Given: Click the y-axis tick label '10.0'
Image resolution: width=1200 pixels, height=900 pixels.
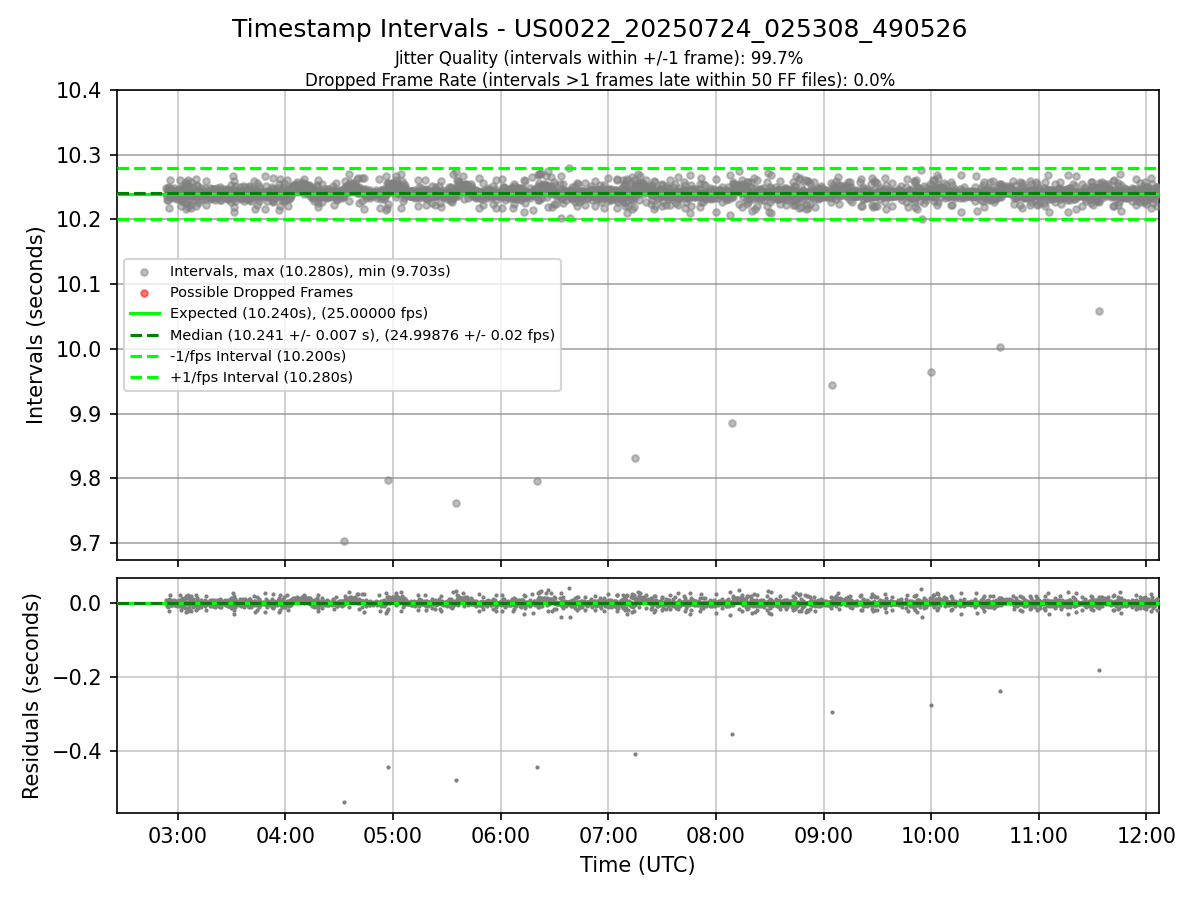Looking at the screenshot, I should [81, 350].
